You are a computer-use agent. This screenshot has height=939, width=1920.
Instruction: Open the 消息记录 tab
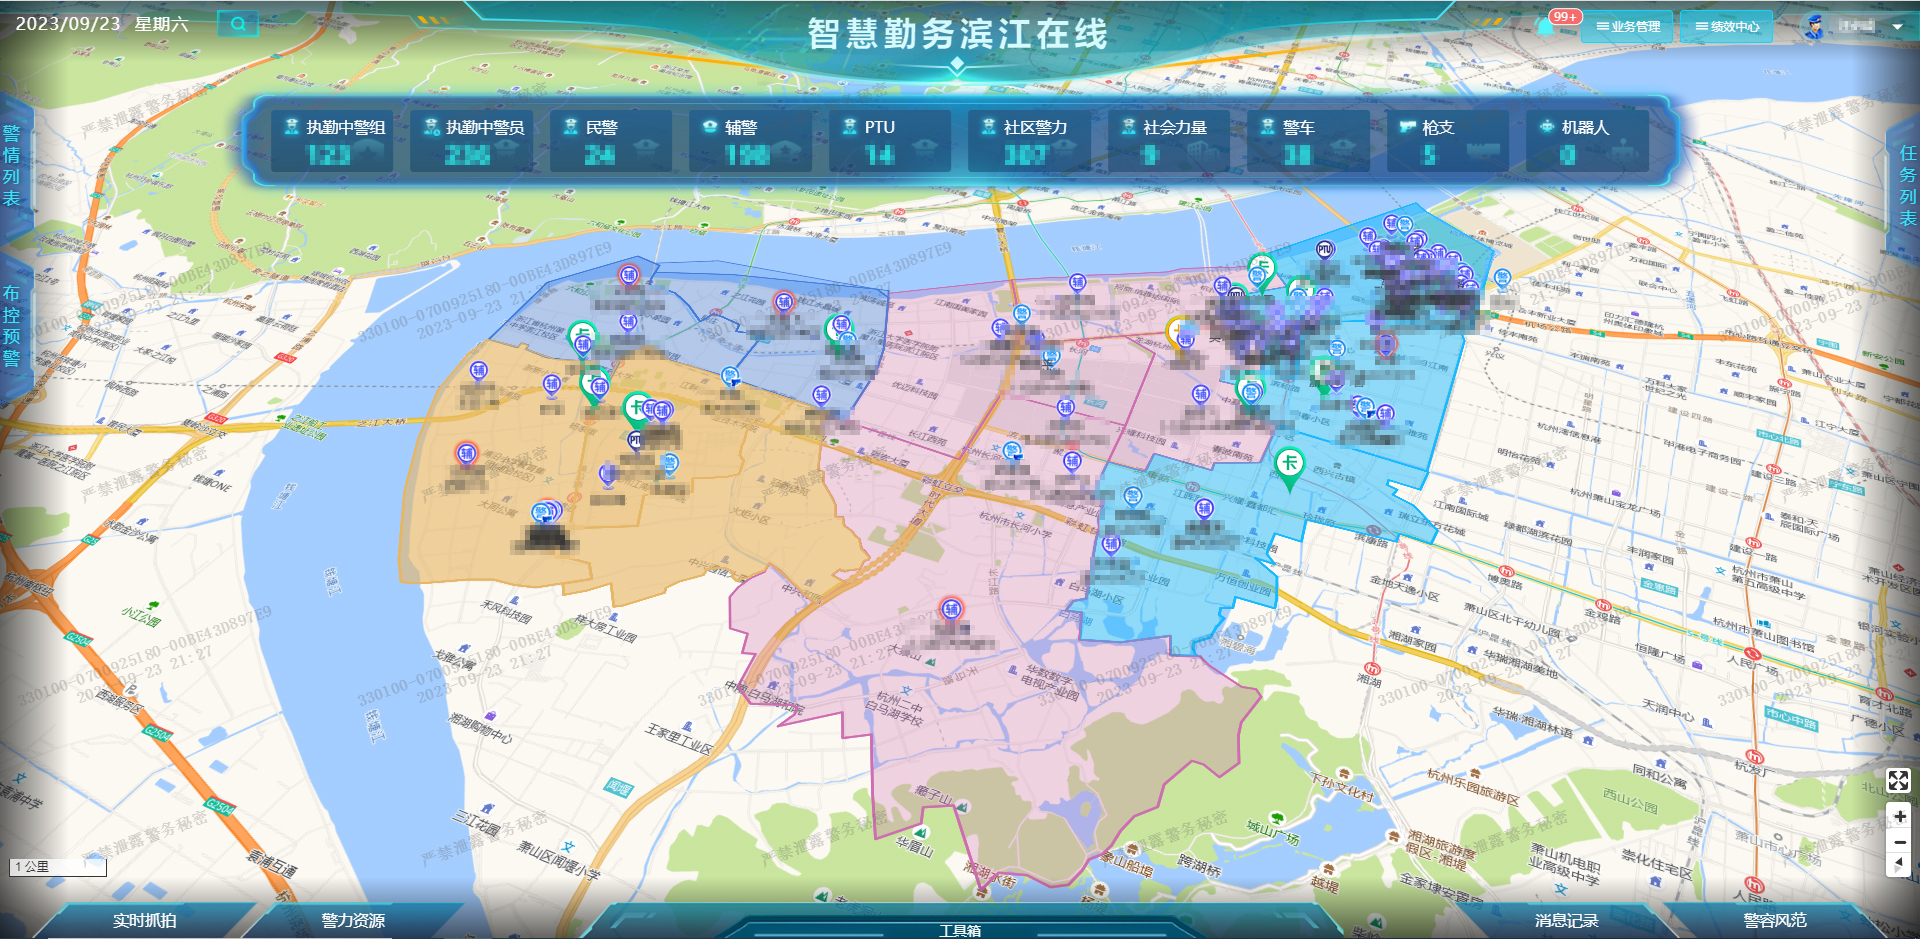point(1566,920)
